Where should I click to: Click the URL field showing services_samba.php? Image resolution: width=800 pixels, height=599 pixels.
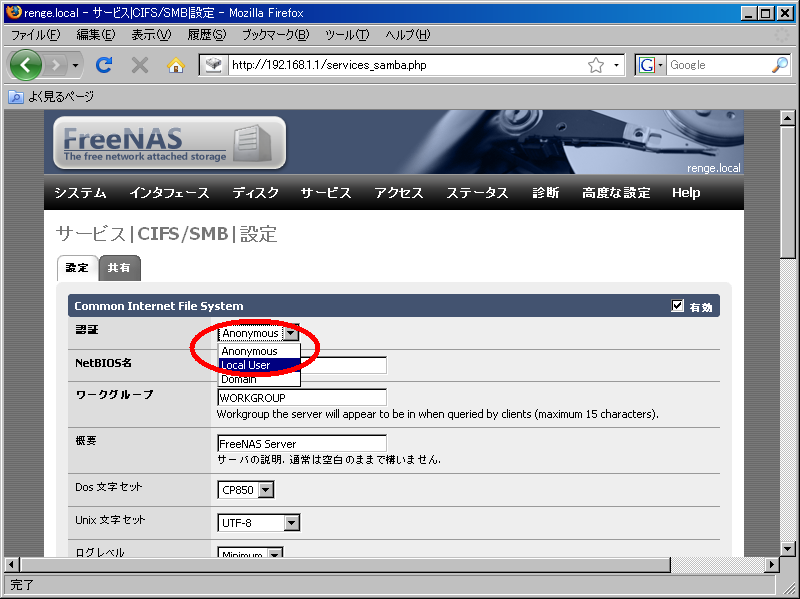tap(407, 65)
